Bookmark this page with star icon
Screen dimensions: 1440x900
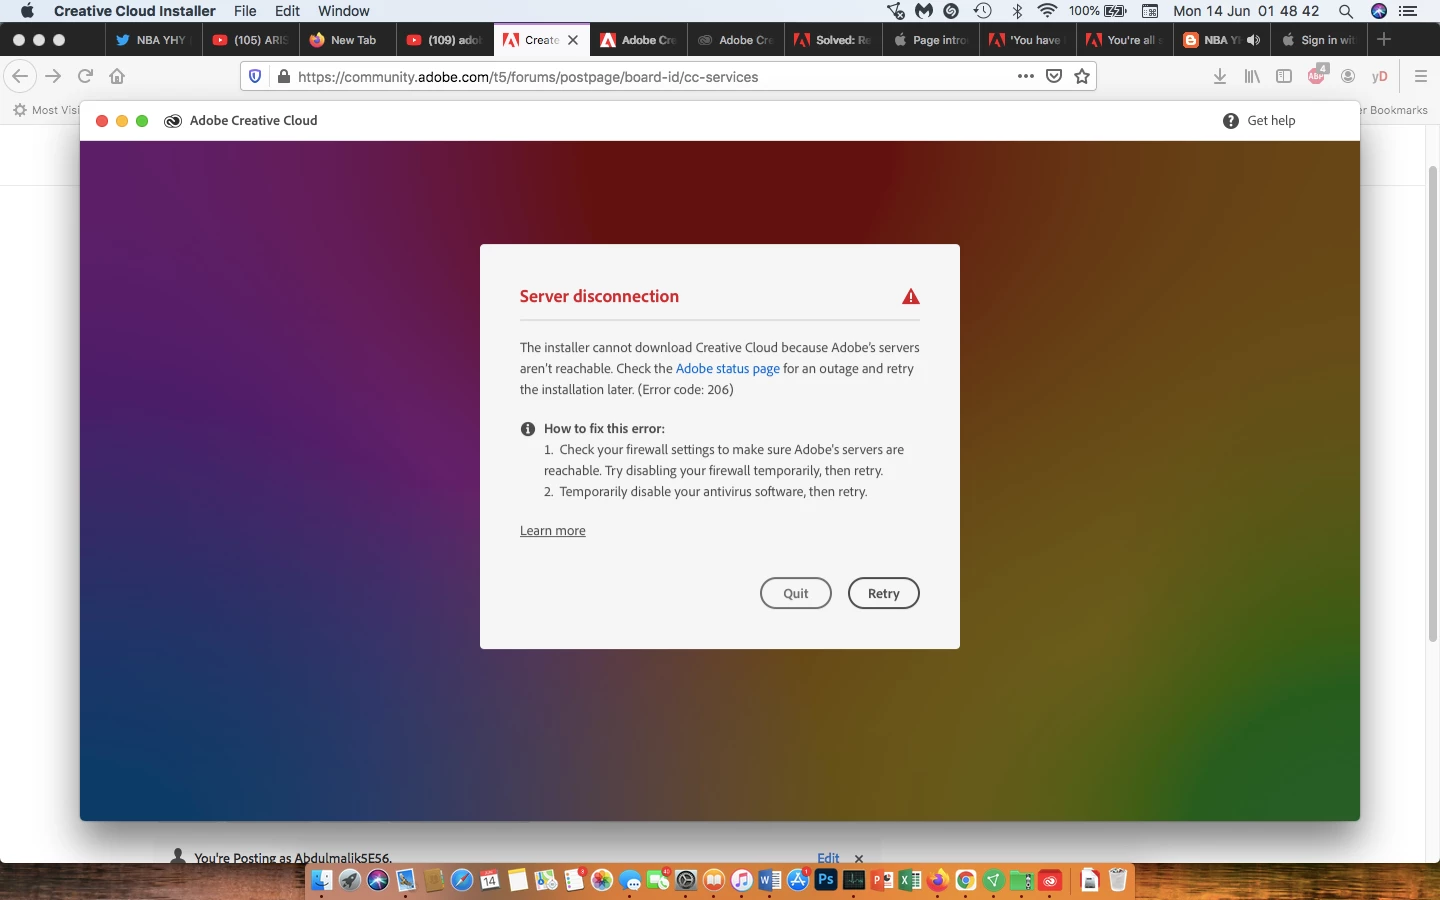pos(1082,76)
